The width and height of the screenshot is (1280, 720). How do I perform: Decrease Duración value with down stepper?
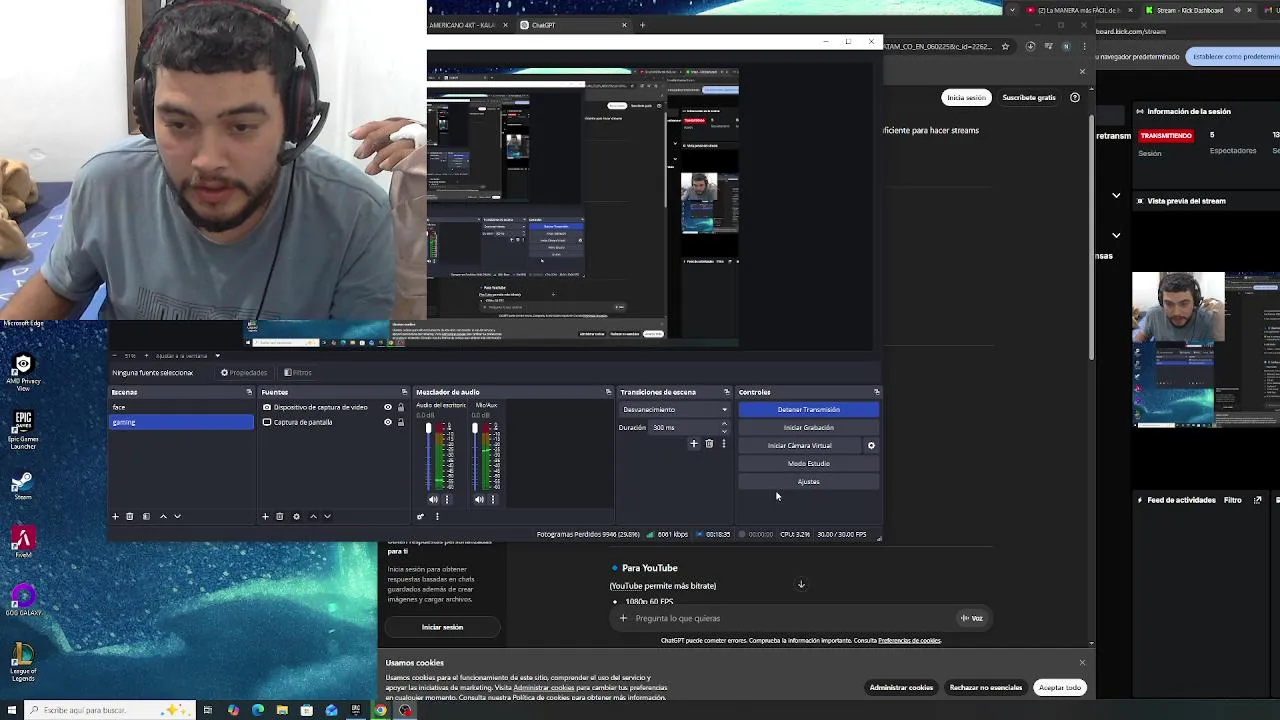[x=724, y=431]
